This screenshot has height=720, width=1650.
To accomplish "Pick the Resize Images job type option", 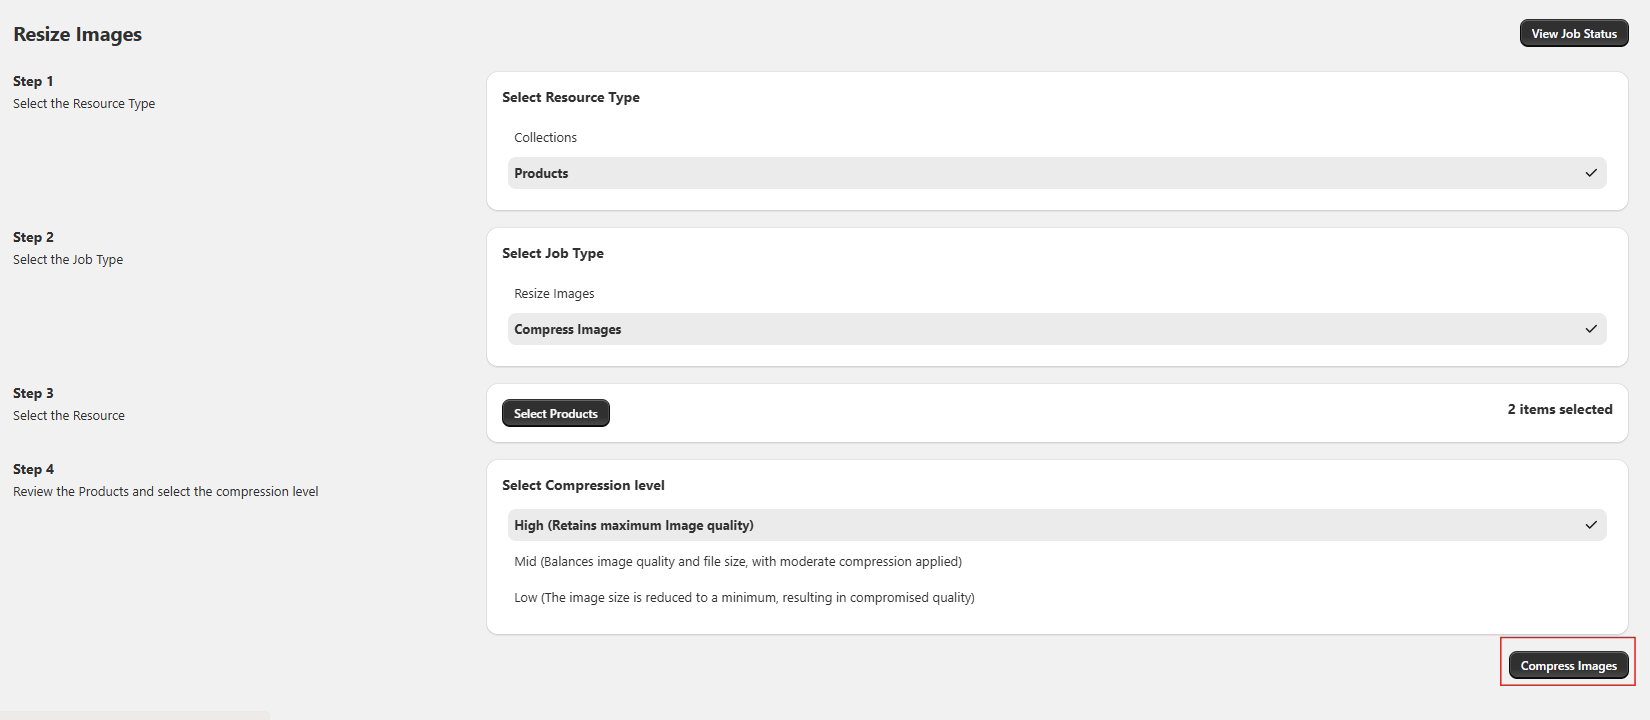I will point(555,294).
